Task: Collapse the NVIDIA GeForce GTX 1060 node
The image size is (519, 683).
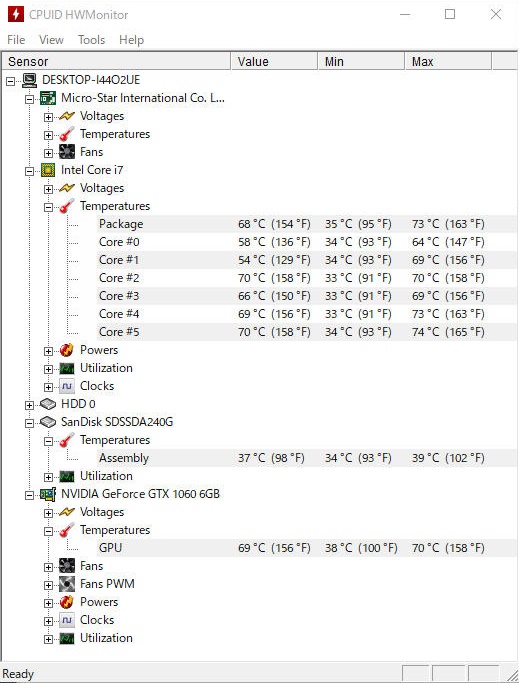Action: [x=29, y=495]
